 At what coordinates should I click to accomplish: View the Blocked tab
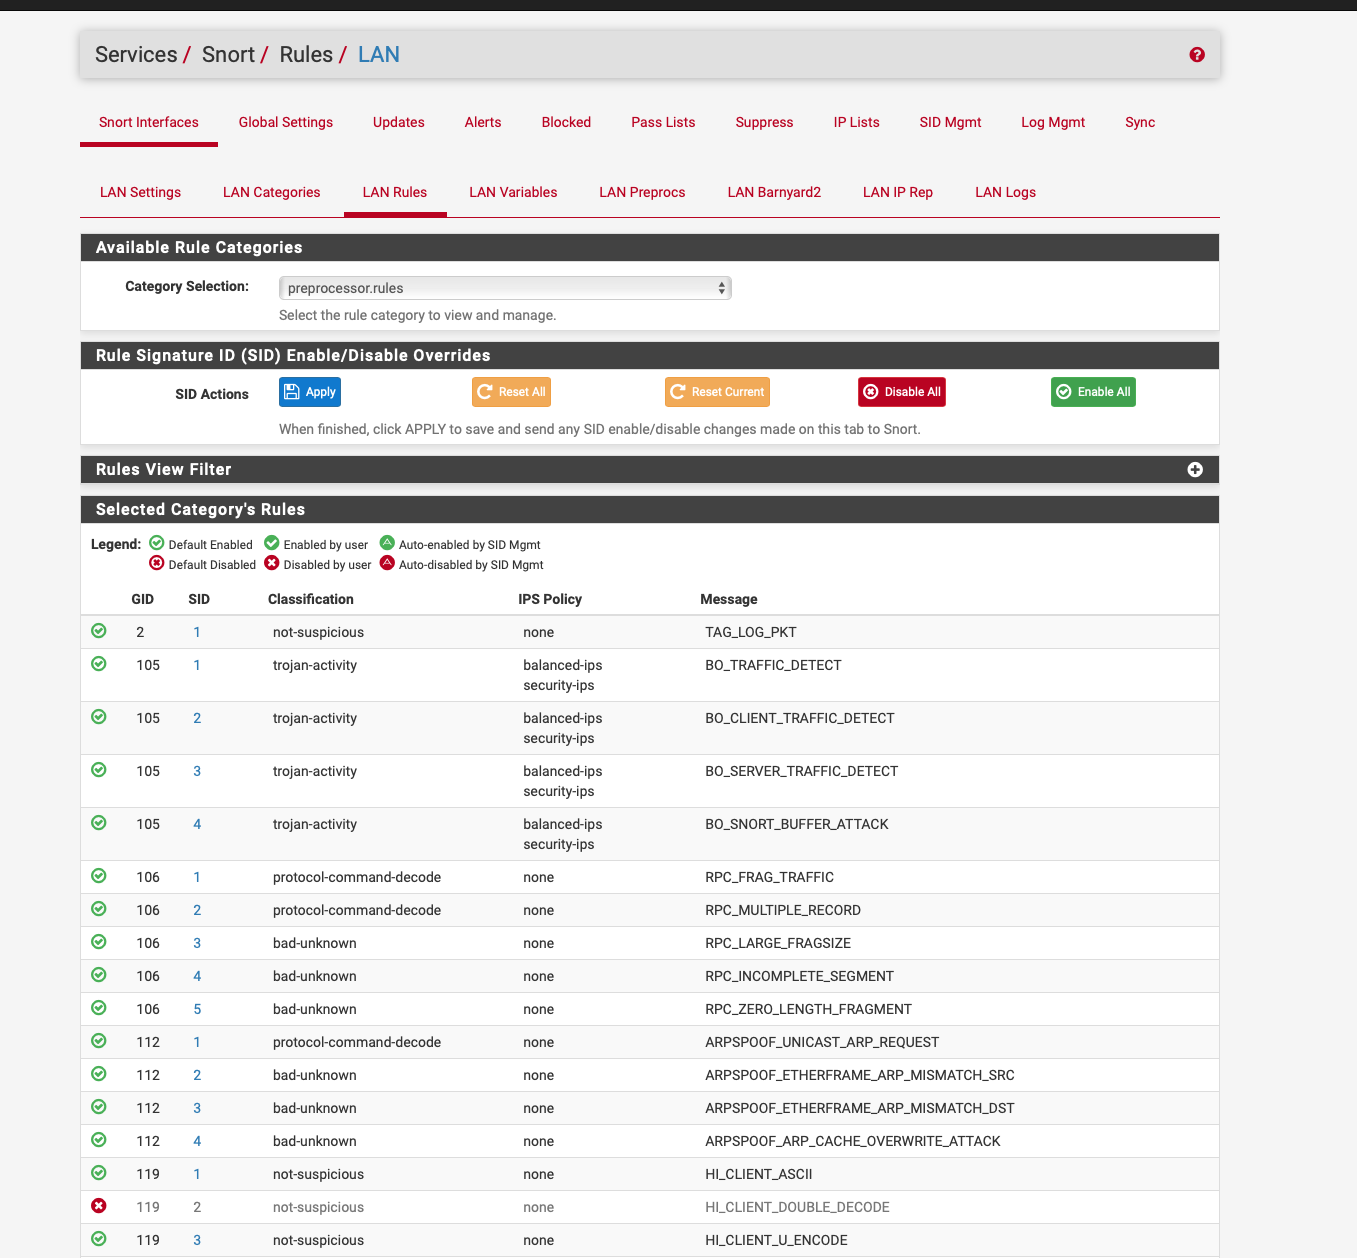tap(566, 122)
